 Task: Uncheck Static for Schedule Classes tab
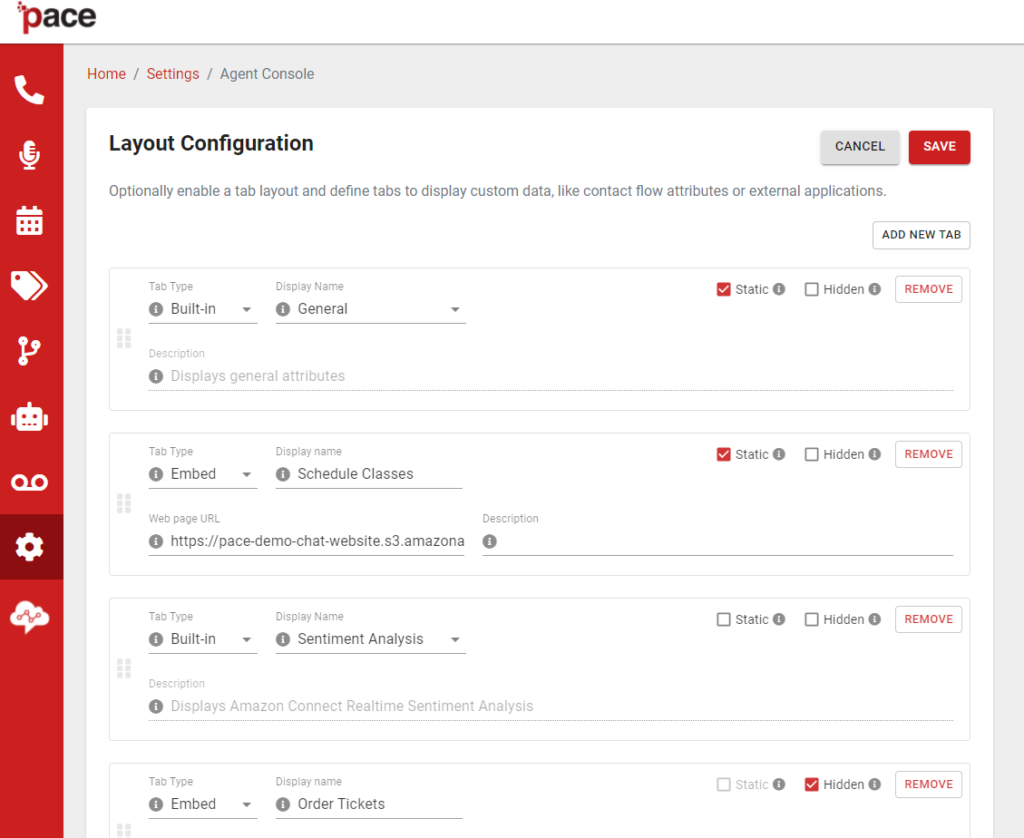pyautogui.click(x=724, y=455)
